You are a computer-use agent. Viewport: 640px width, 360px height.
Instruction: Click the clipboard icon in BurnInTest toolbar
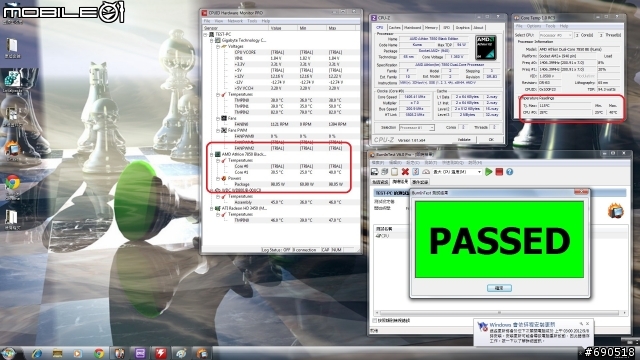[394, 172]
